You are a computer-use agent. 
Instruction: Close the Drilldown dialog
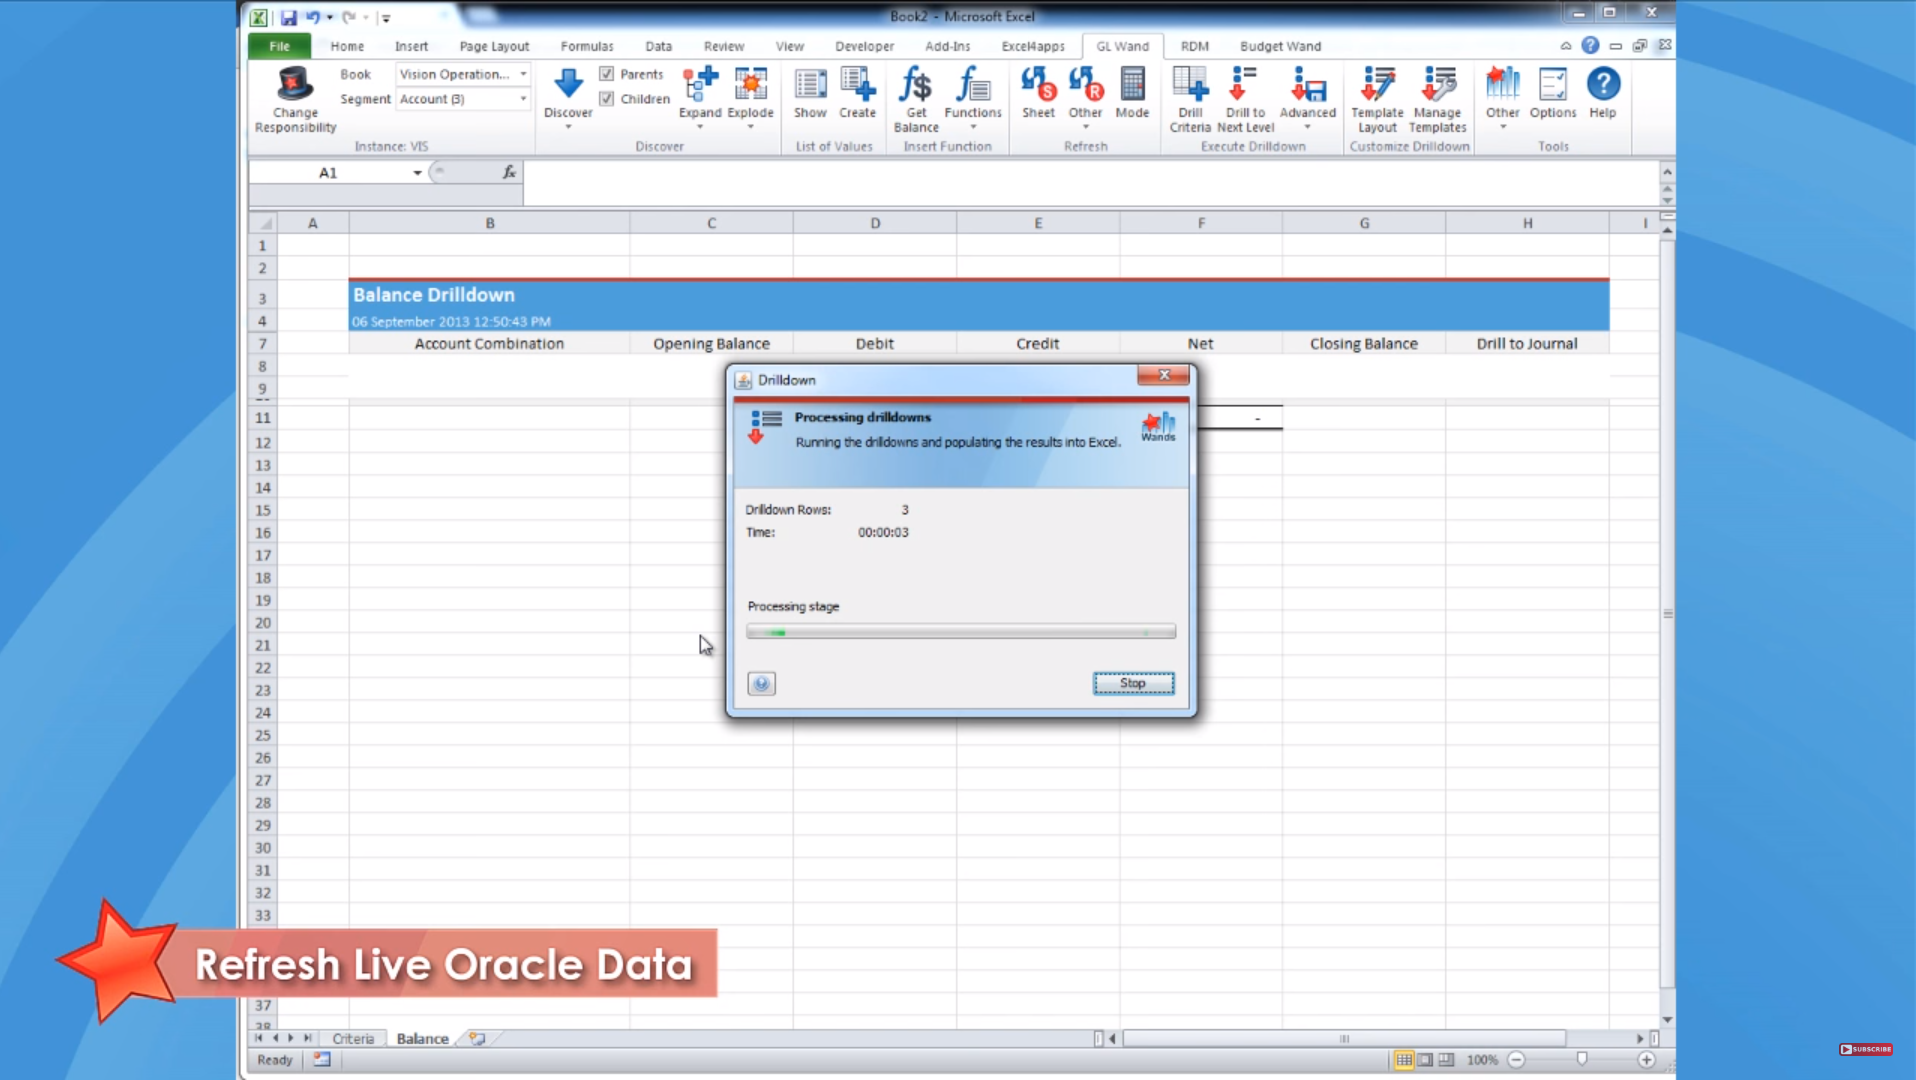(1163, 375)
